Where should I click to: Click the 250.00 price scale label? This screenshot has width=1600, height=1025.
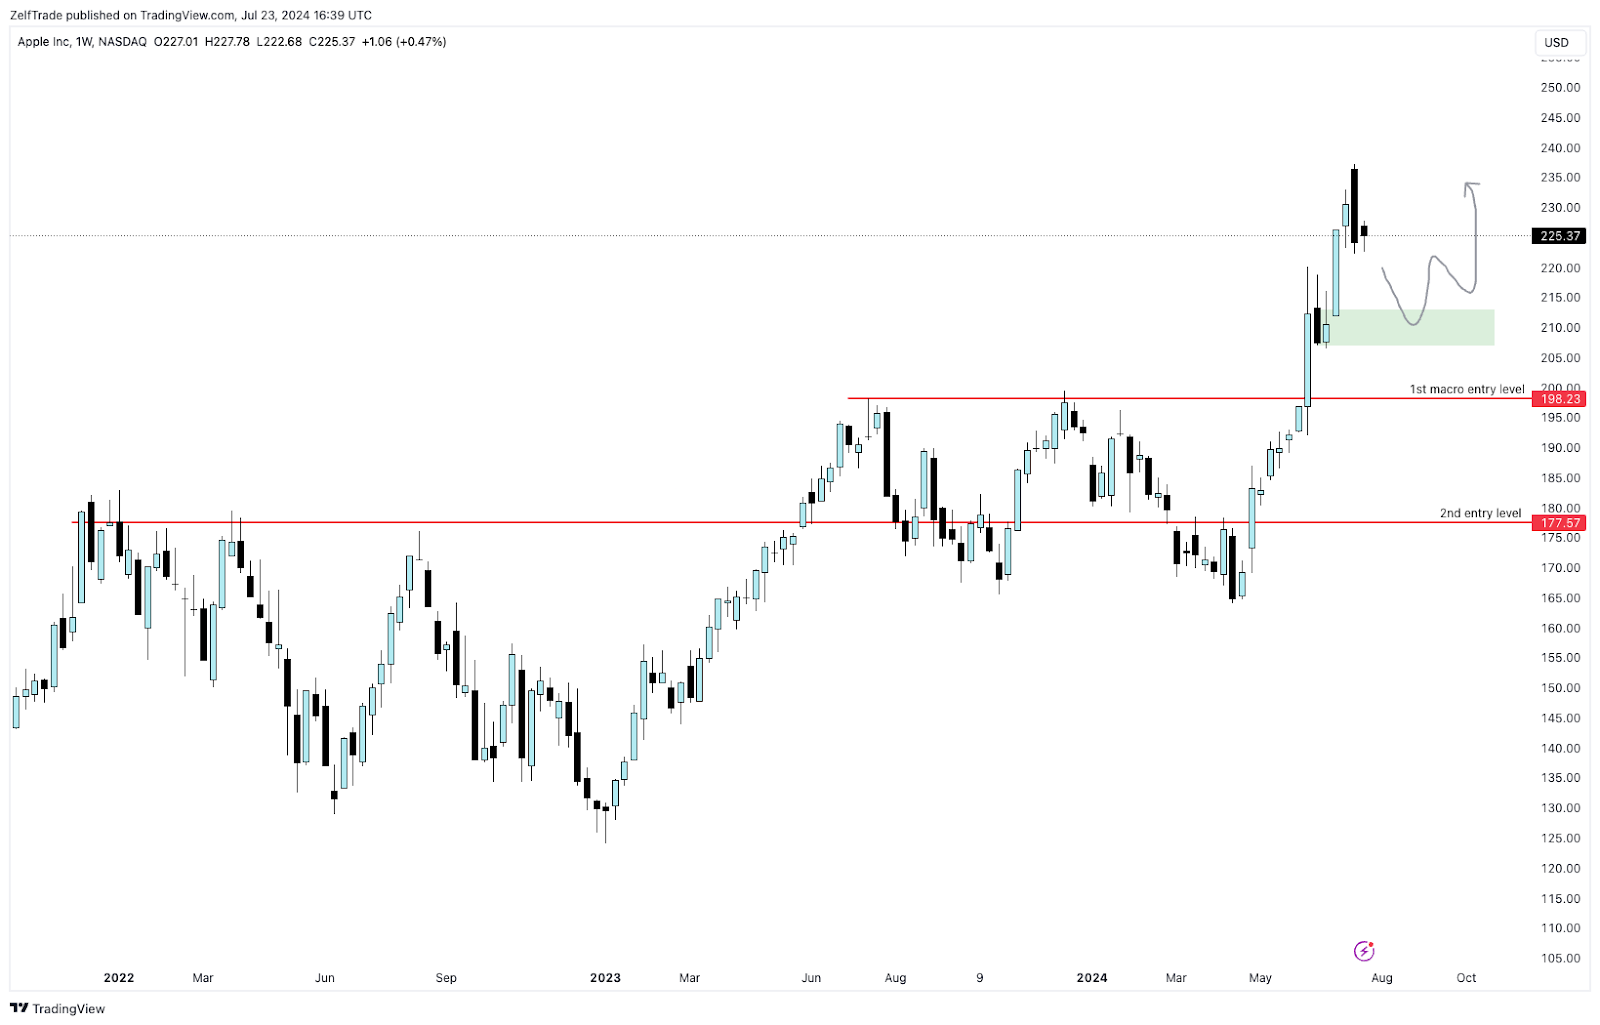pyautogui.click(x=1559, y=88)
